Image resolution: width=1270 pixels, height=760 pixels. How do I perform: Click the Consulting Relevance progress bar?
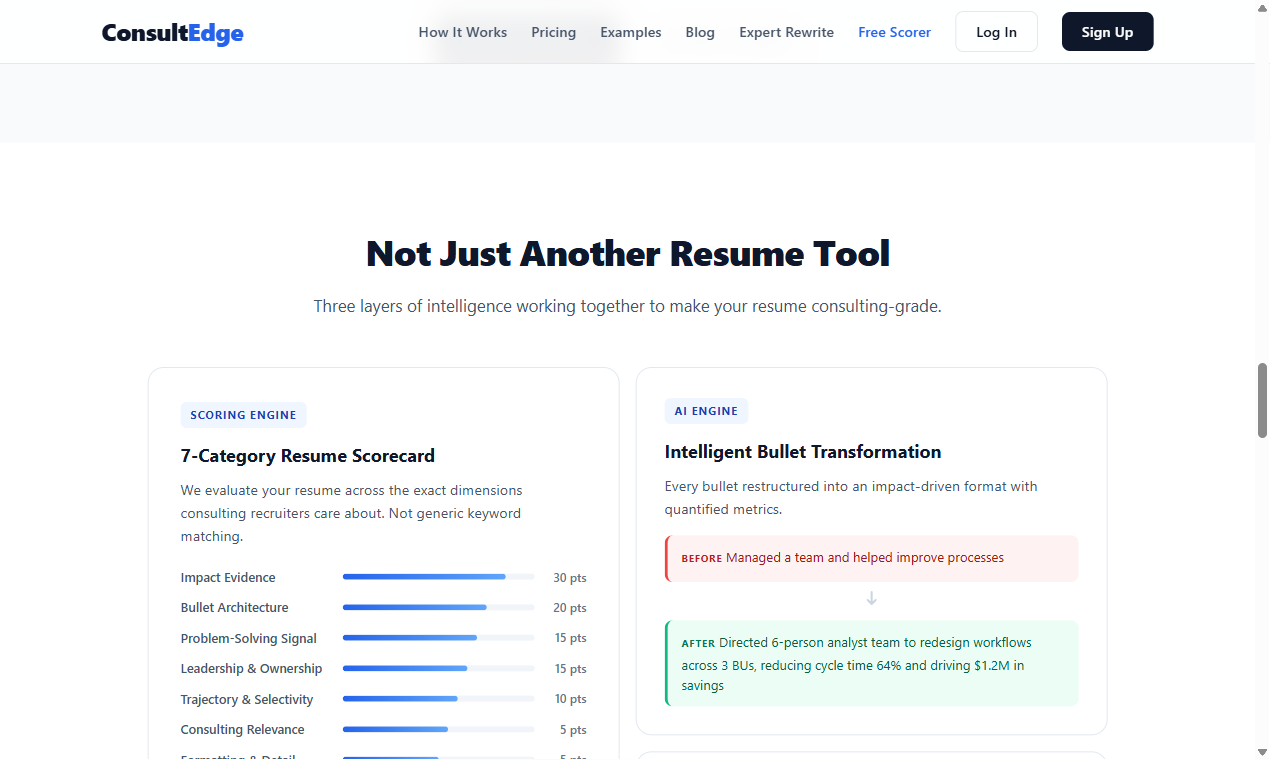click(x=438, y=729)
